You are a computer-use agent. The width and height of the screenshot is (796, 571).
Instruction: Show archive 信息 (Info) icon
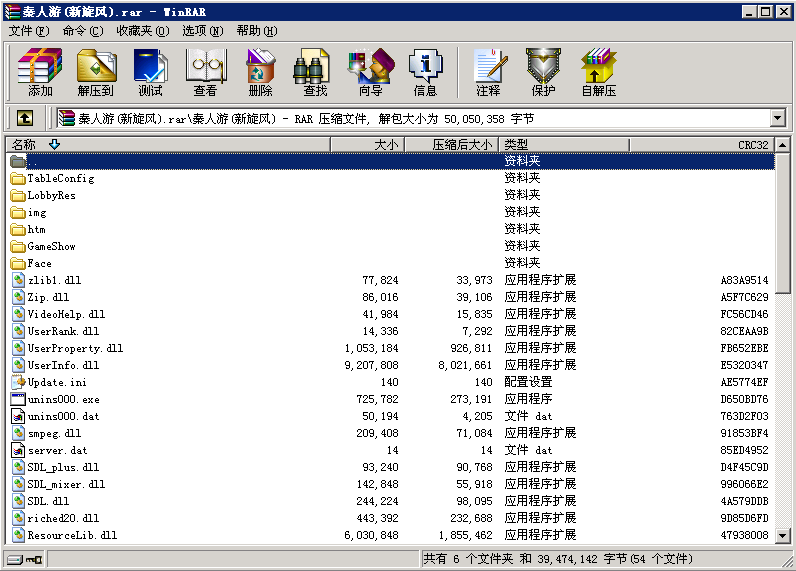pyautogui.click(x=425, y=72)
